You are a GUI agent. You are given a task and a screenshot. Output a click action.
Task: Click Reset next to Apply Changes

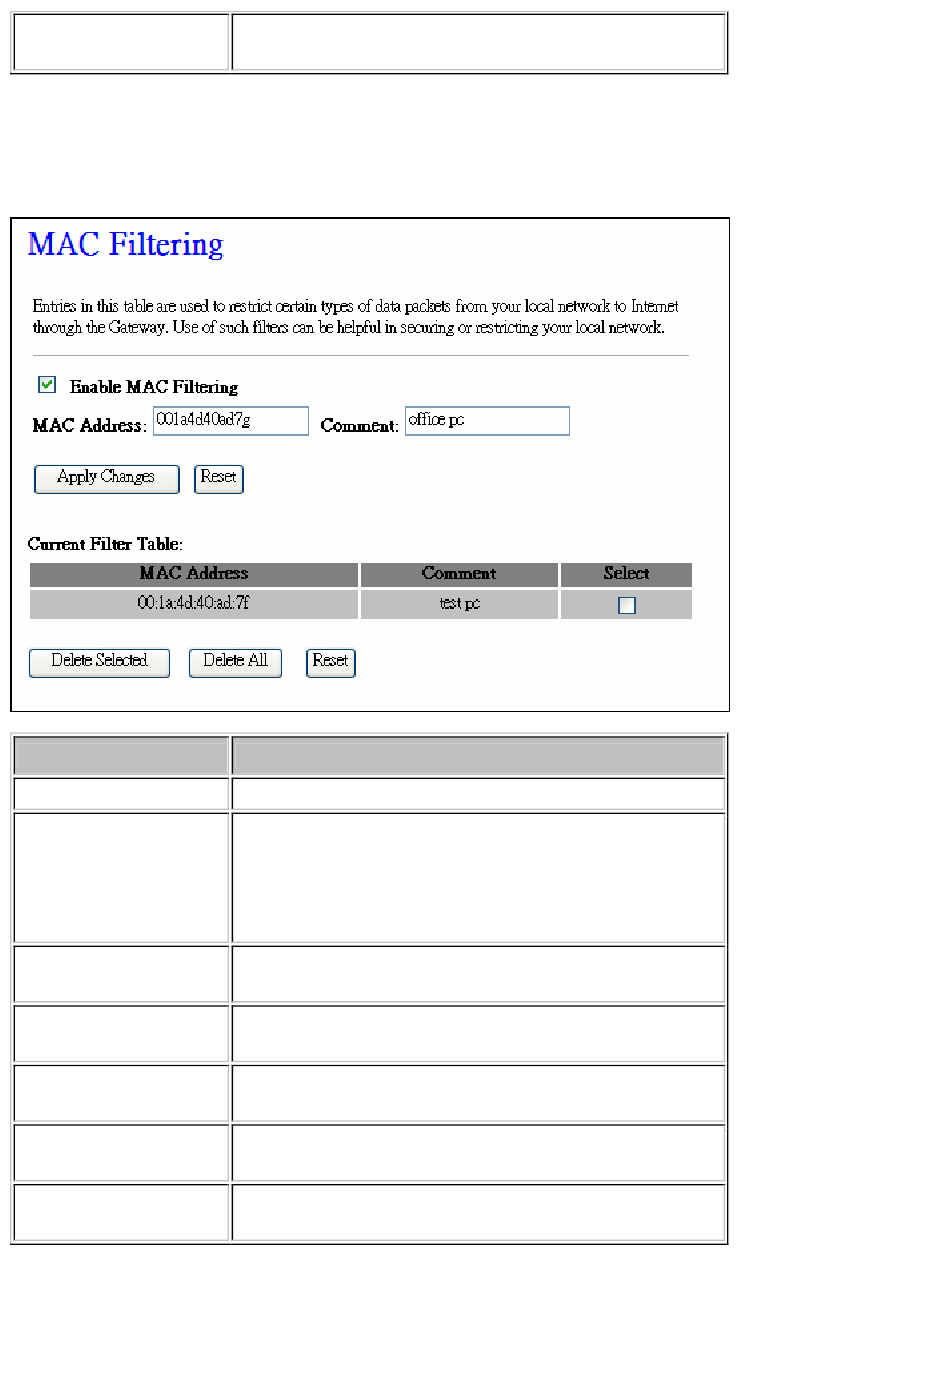pos(218,478)
